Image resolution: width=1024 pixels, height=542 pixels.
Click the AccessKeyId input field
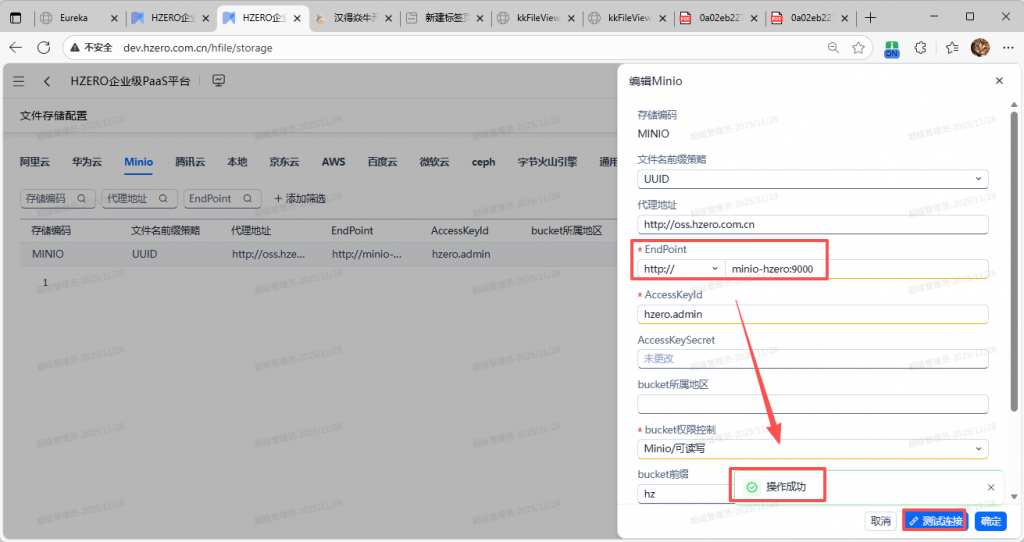pyautogui.click(x=812, y=314)
